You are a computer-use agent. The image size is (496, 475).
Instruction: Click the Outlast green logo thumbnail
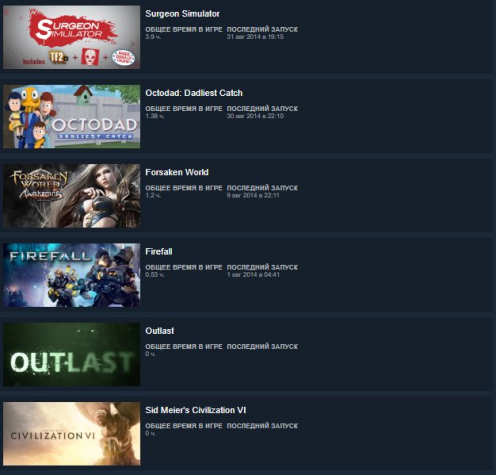tap(72, 354)
